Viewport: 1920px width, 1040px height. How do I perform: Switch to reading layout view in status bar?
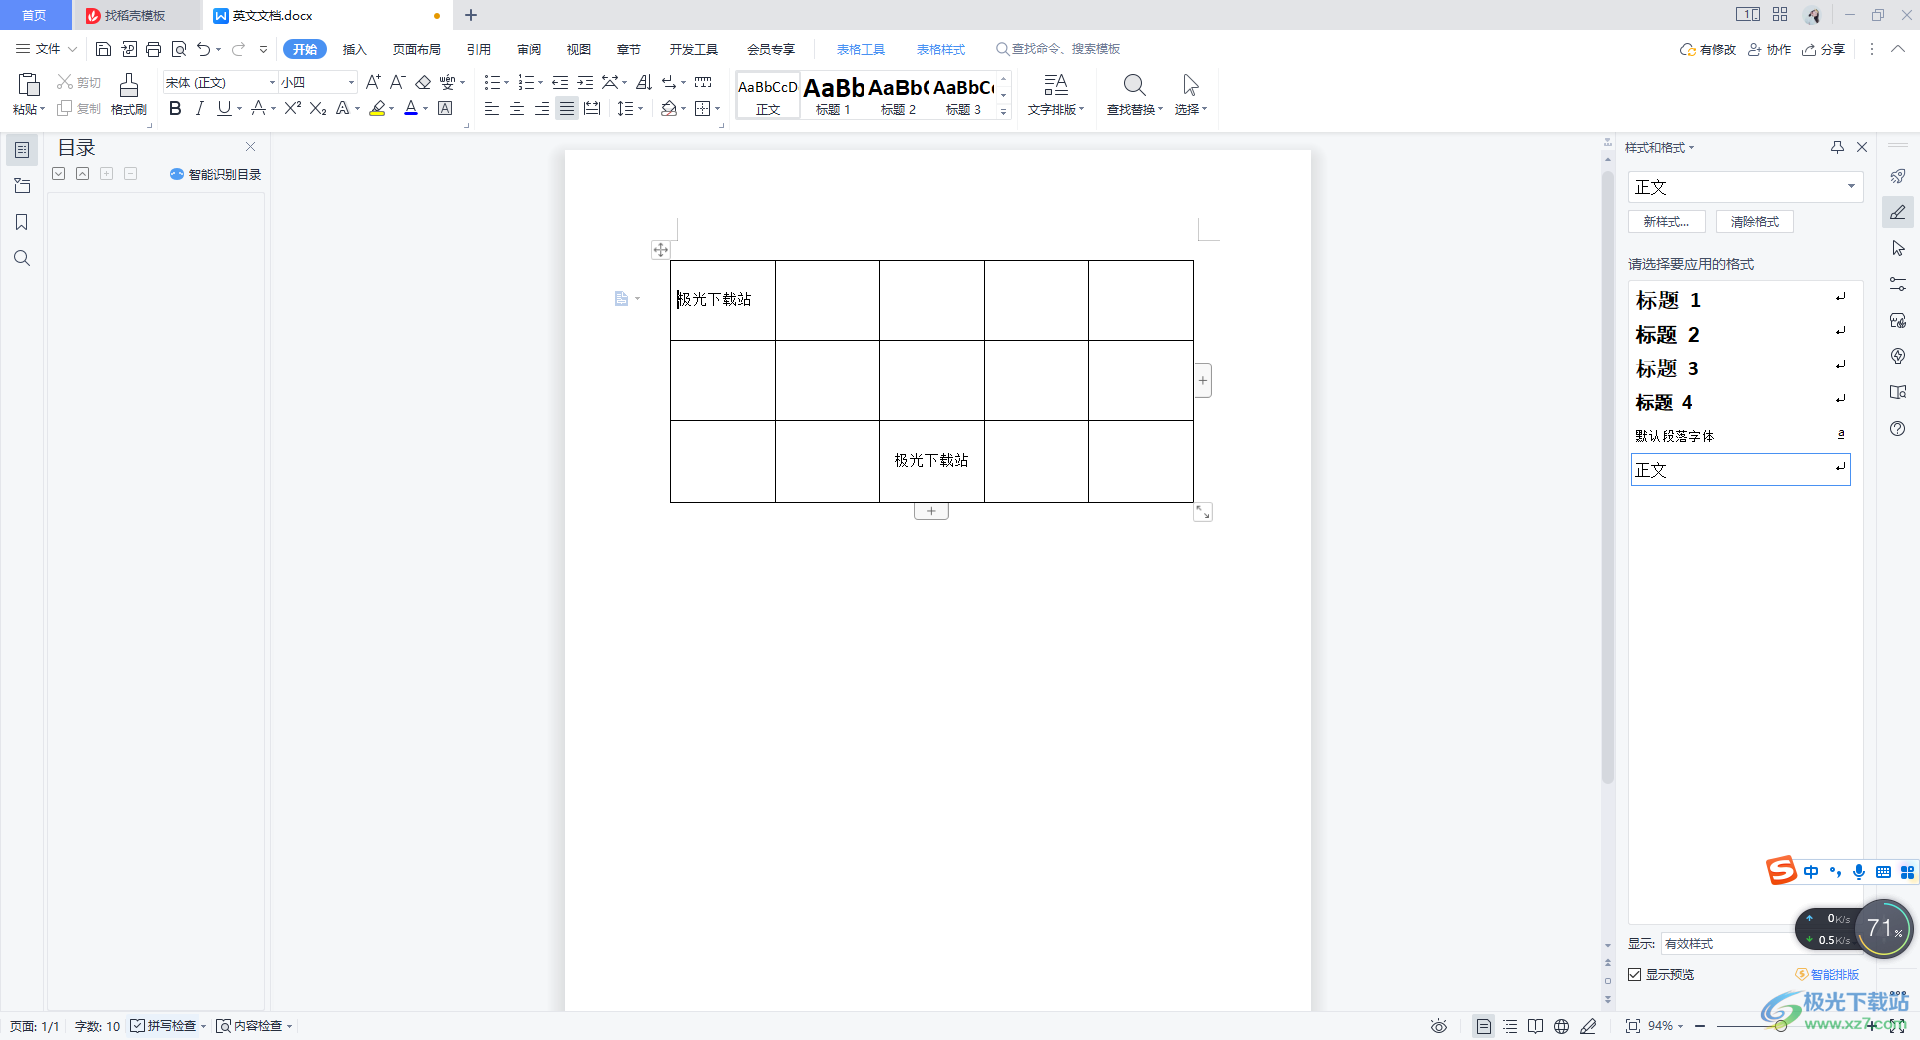click(1535, 1026)
